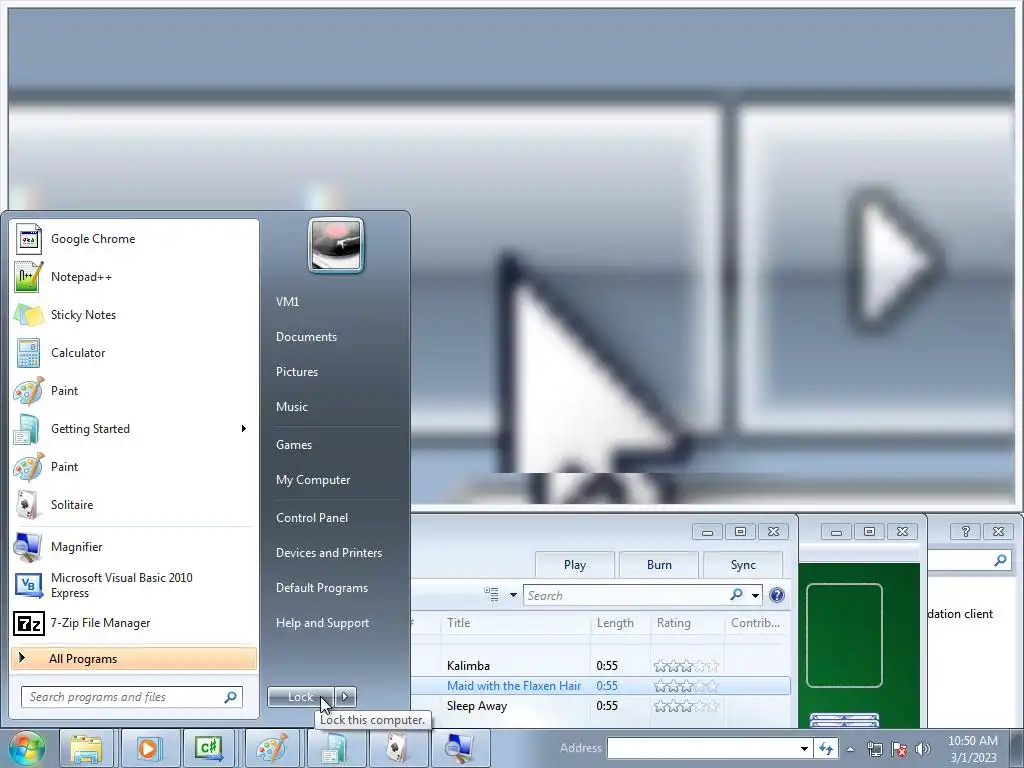The height and width of the screenshot is (768, 1024).
Task: Open Games from Start menu
Action: tap(335, 445)
